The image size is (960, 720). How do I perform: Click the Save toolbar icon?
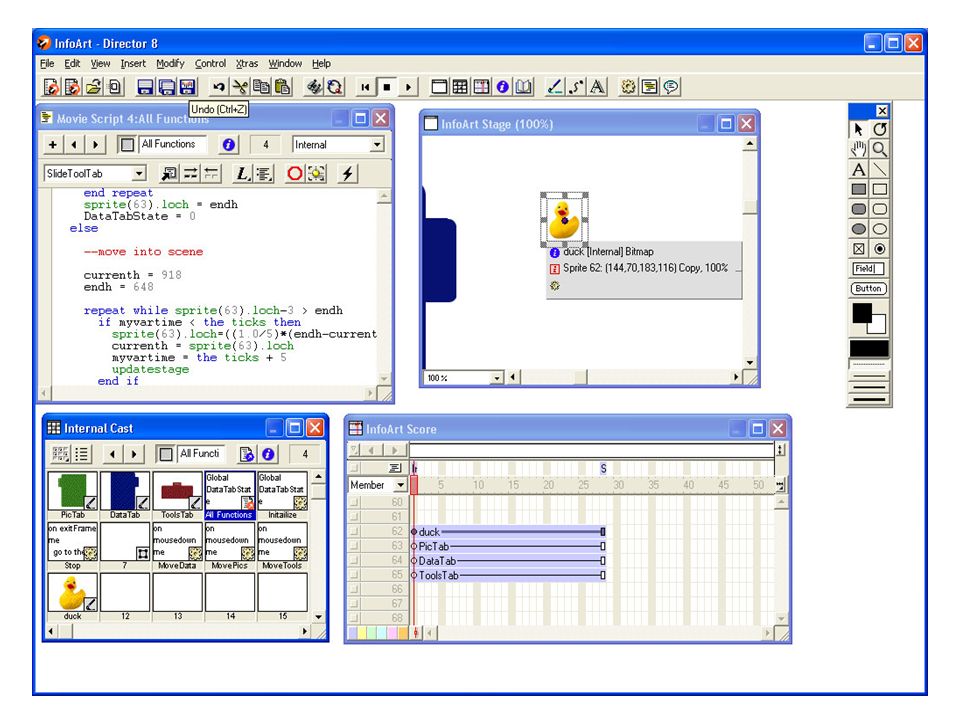click(x=145, y=87)
